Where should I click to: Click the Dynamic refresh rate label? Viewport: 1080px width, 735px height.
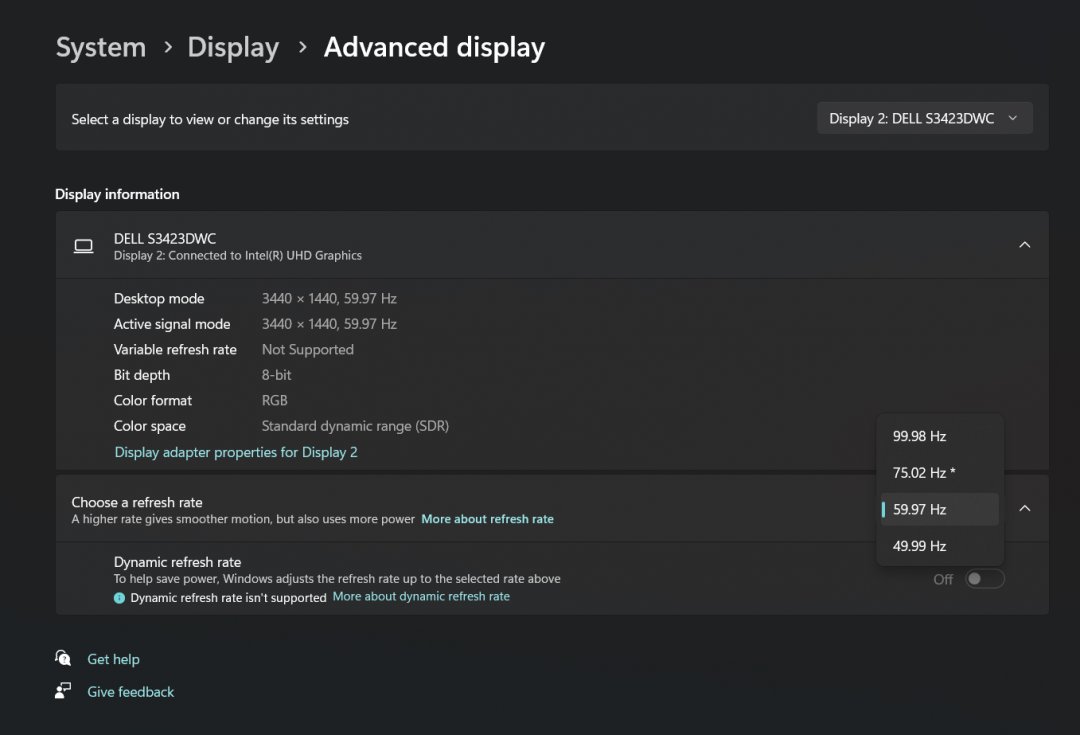(x=177, y=562)
